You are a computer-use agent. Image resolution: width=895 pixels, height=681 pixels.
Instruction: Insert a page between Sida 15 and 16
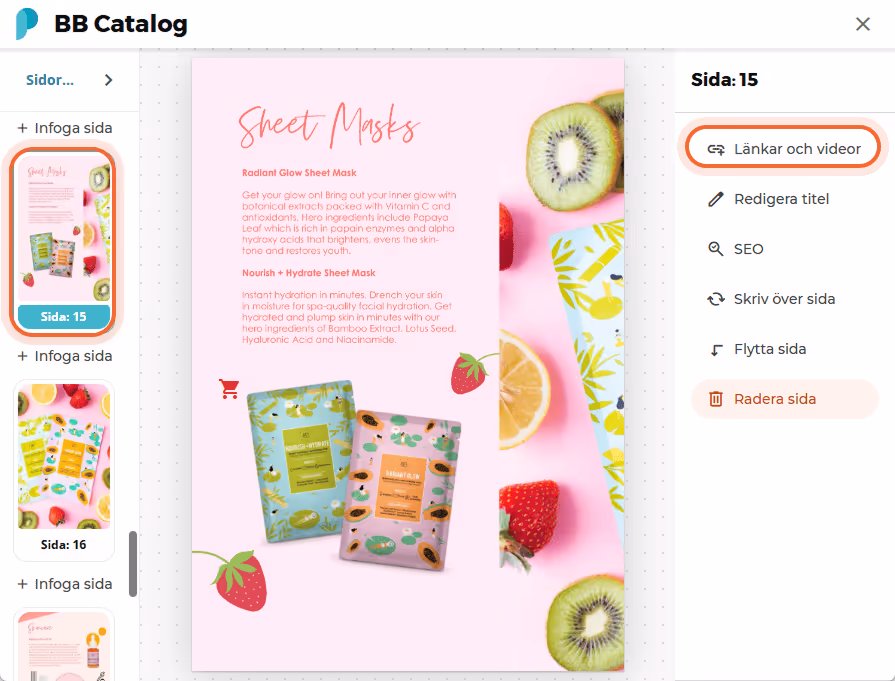64,356
